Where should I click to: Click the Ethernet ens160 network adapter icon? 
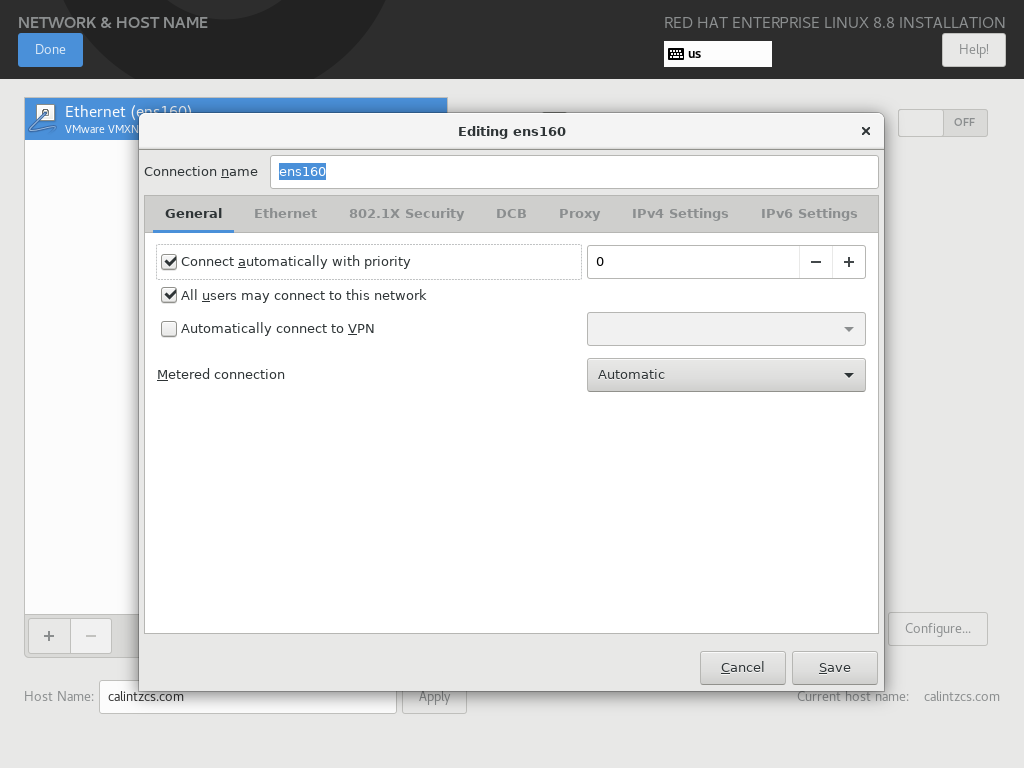pos(44,119)
